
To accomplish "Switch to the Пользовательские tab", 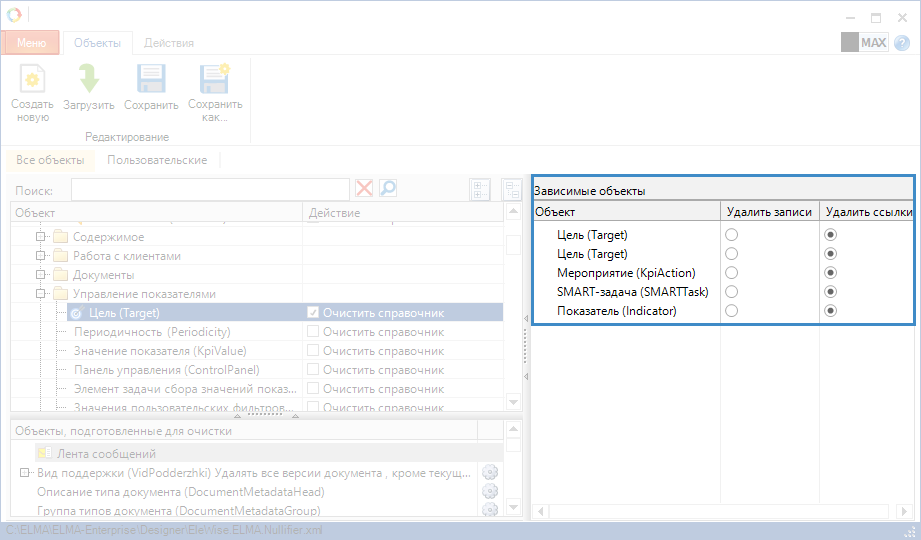I will click(157, 160).
